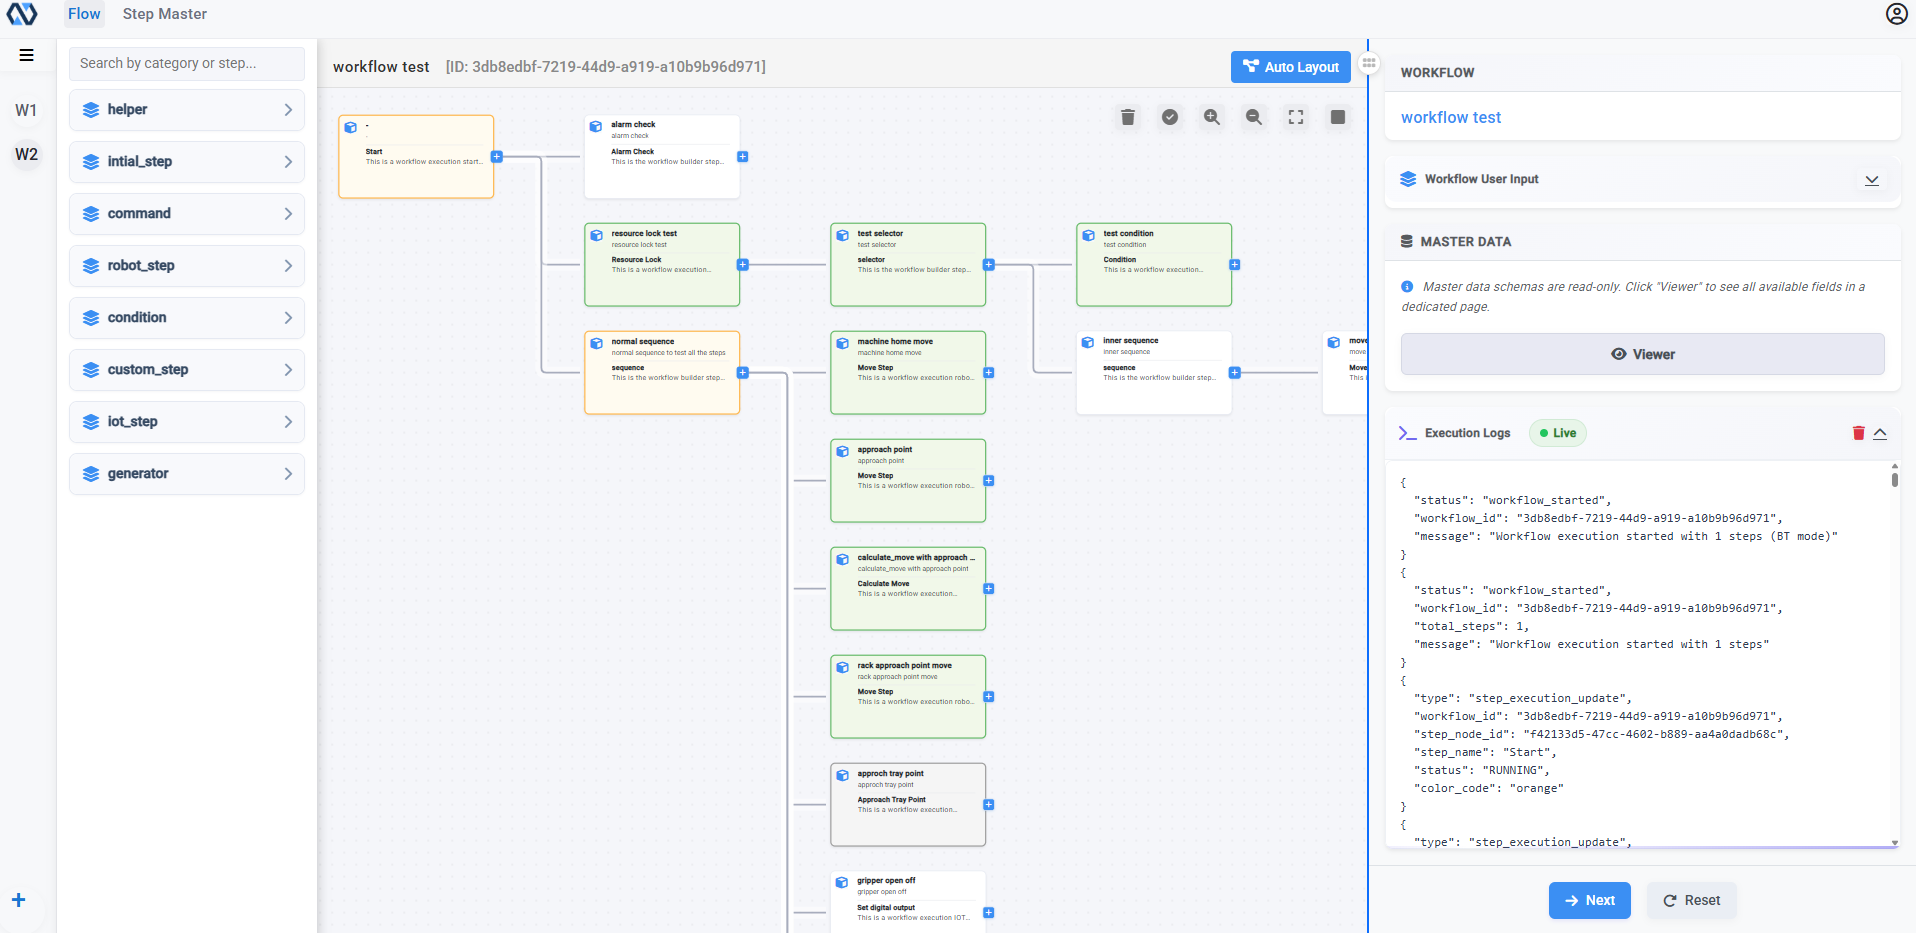Clear execution logs with red trash icon
Image resolution: width=1916 pixels, height=933 pixels.
[x=1859, y=433]
